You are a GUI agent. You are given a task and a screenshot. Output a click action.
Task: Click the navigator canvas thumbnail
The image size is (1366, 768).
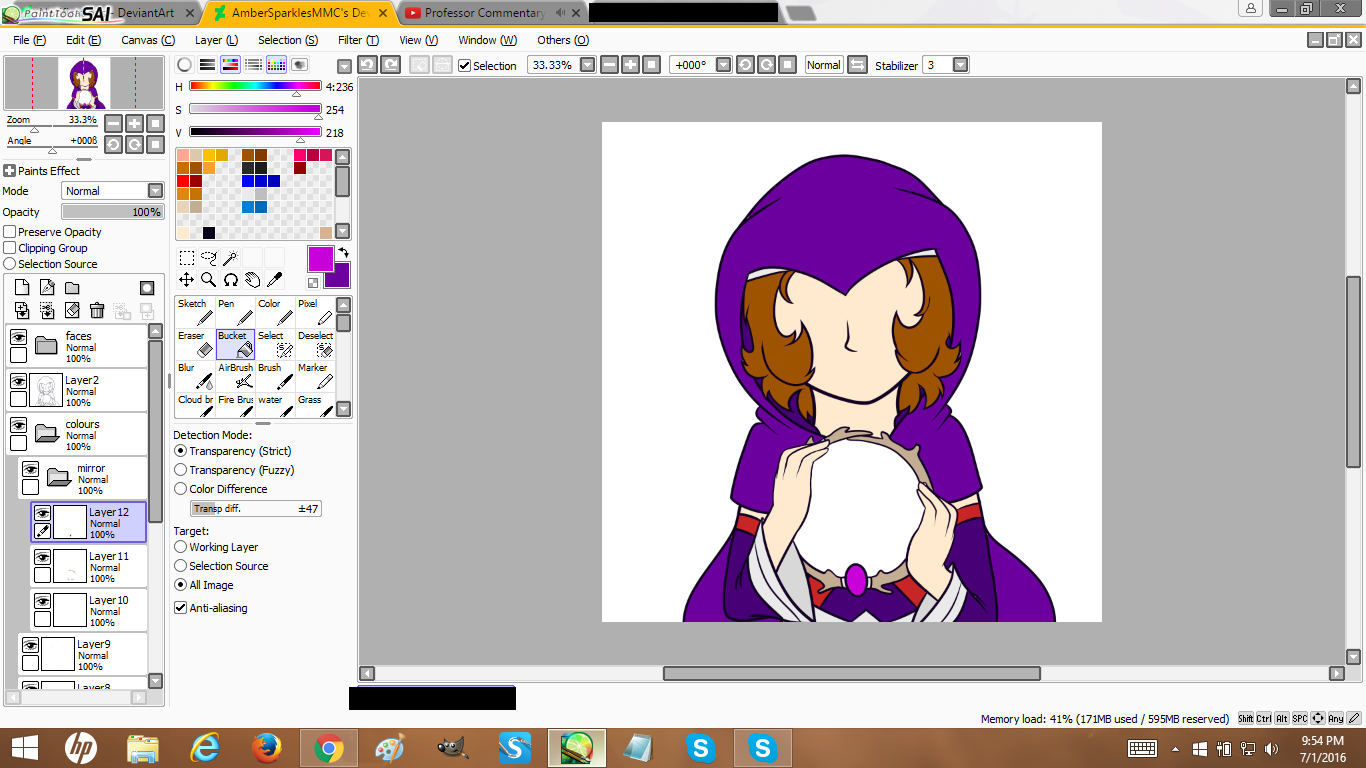tap(84, 83)
